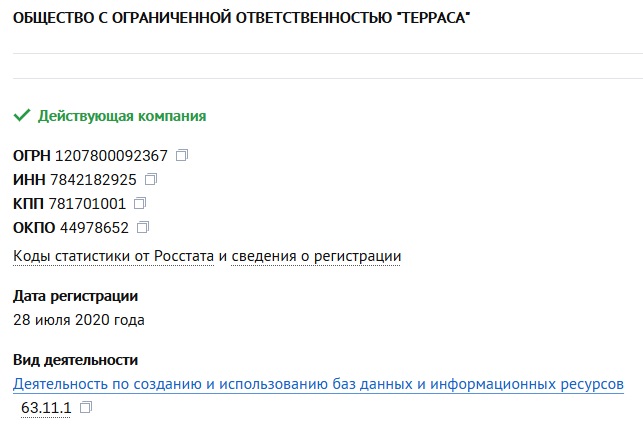Screen dimensions: 643x427
Task: Click the КПП value 781701001
Action: 87,203
